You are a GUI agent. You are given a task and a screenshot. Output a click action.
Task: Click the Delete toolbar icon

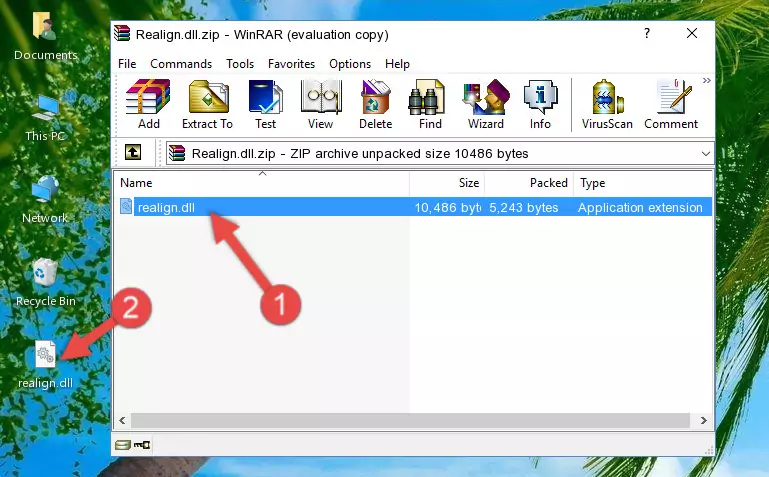[x=376, y=104]
